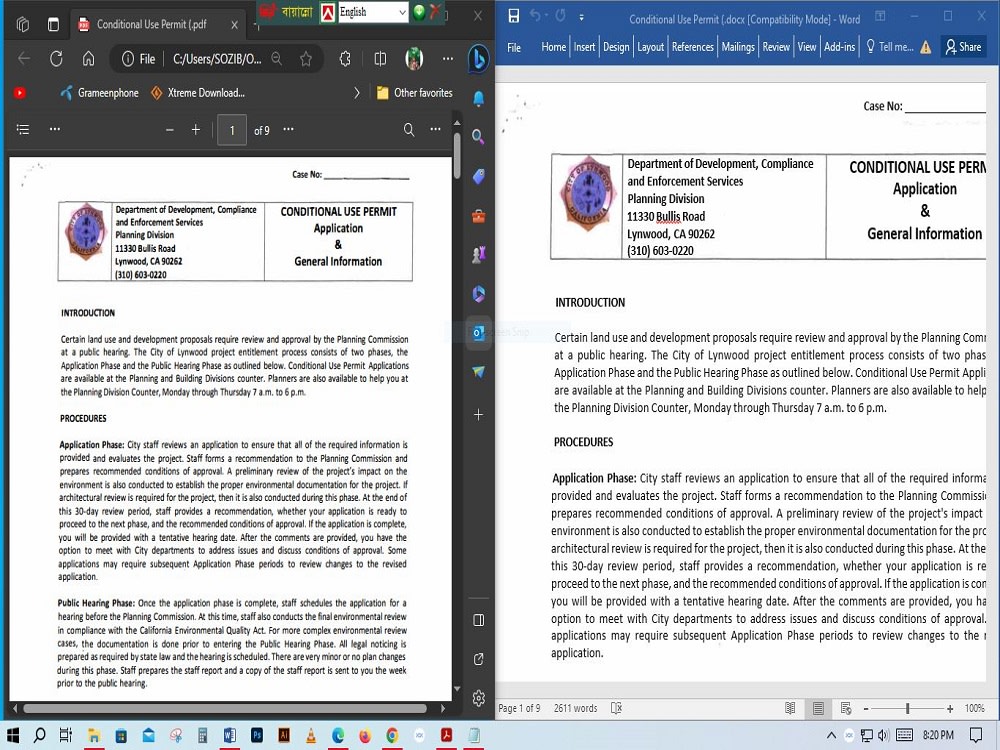Open the Windows Start menu

[12, 735]
